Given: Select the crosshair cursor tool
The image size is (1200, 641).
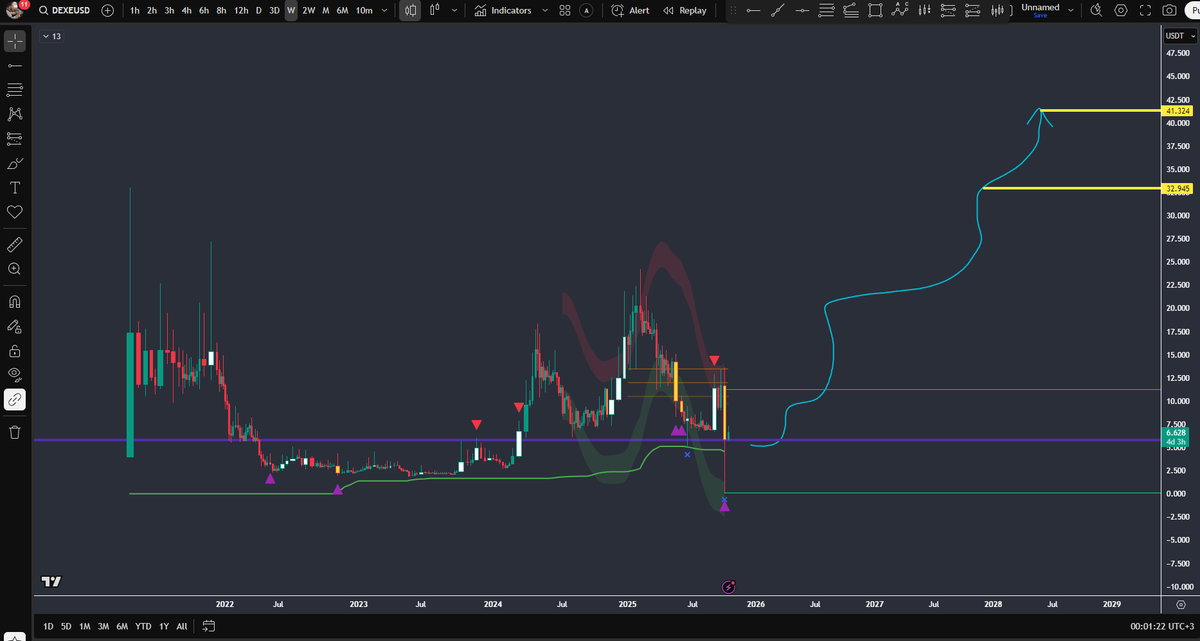Looking at the screenshot, I should tap(14, 40).
